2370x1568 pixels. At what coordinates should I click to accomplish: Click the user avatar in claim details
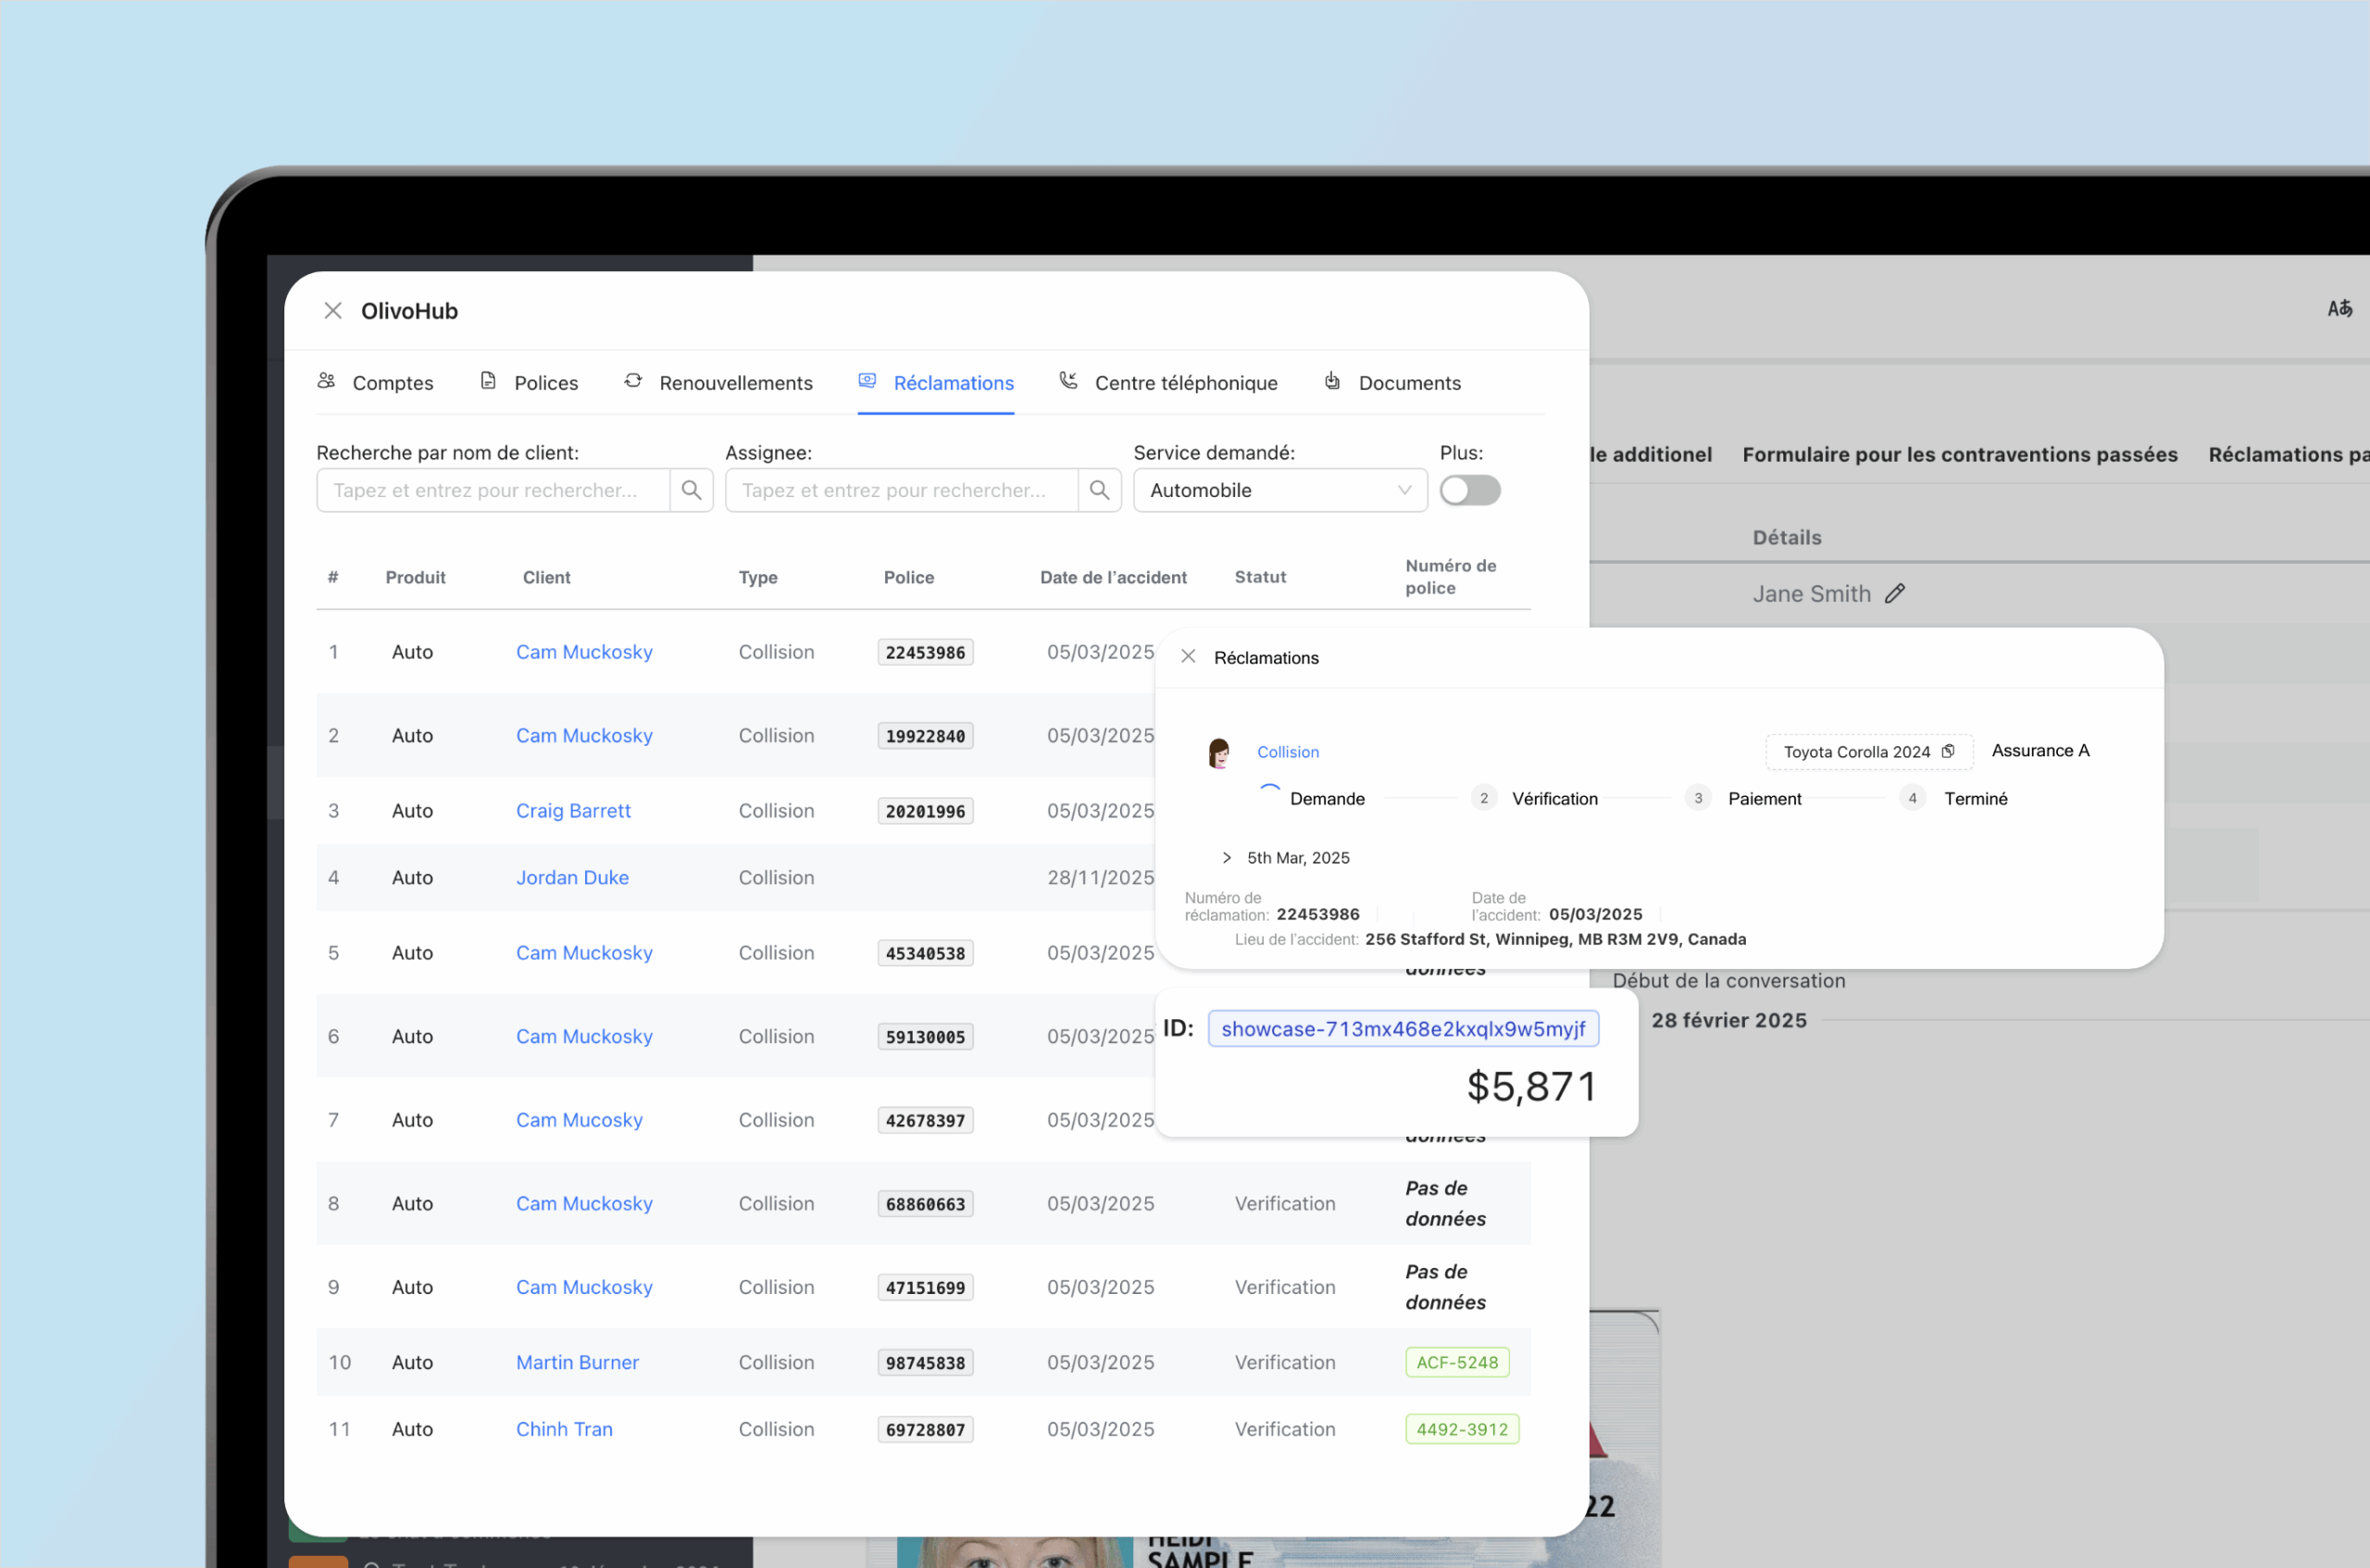tap(1218, 752)
